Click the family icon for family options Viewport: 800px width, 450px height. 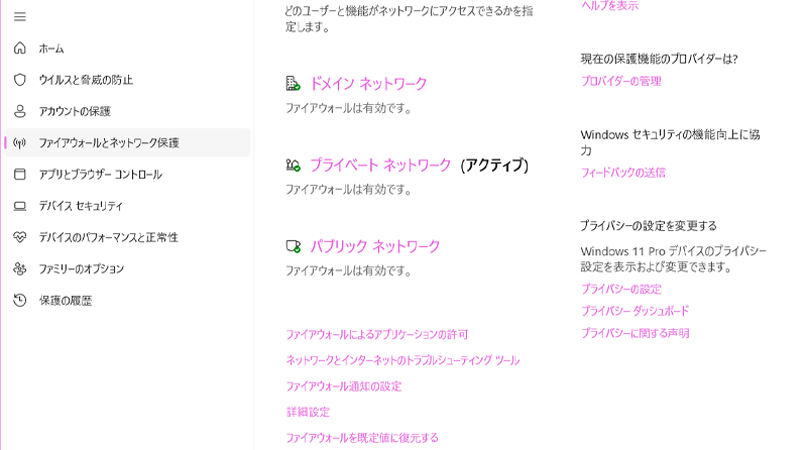coord(19,268)
